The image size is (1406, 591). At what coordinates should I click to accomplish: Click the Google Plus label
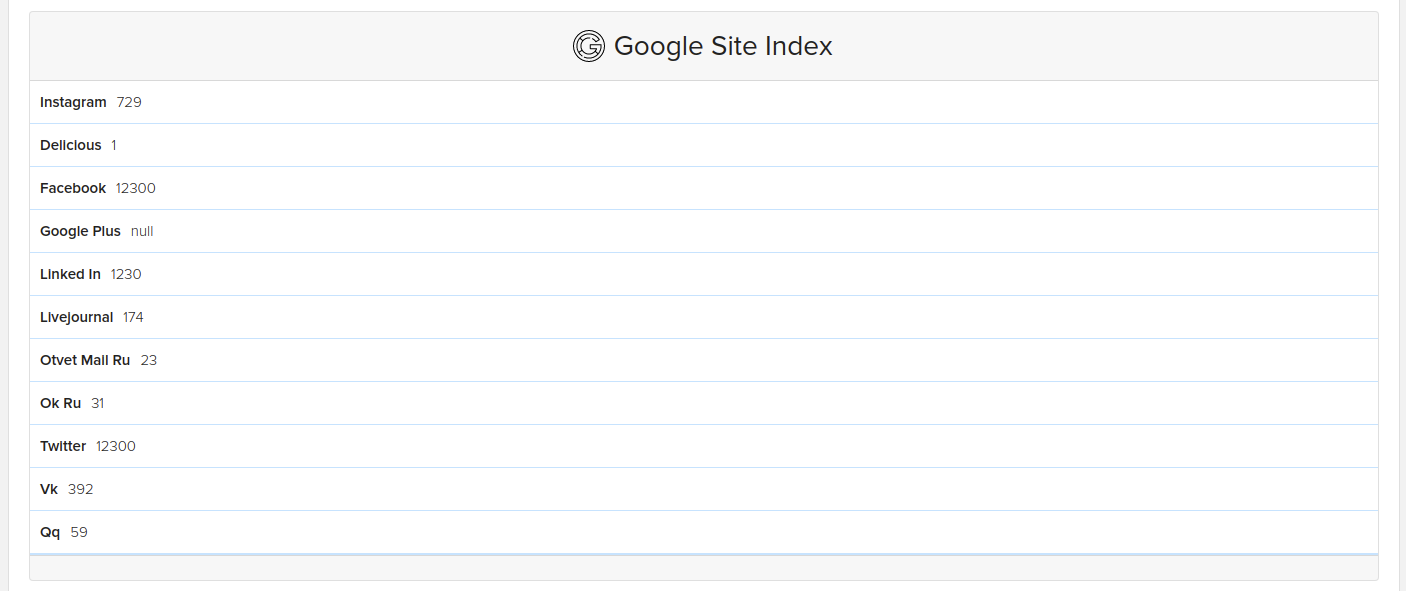pos(80,231)
